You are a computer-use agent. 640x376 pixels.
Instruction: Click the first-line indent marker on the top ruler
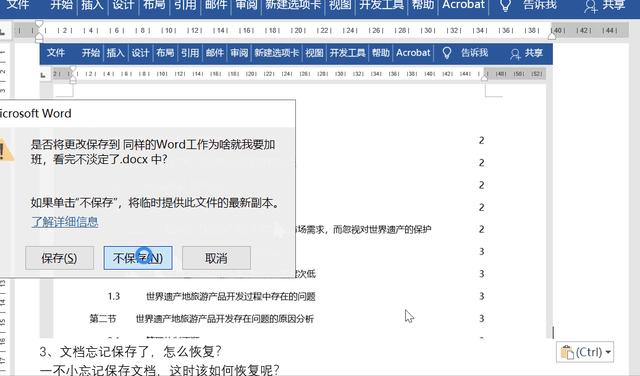[39, 24]
